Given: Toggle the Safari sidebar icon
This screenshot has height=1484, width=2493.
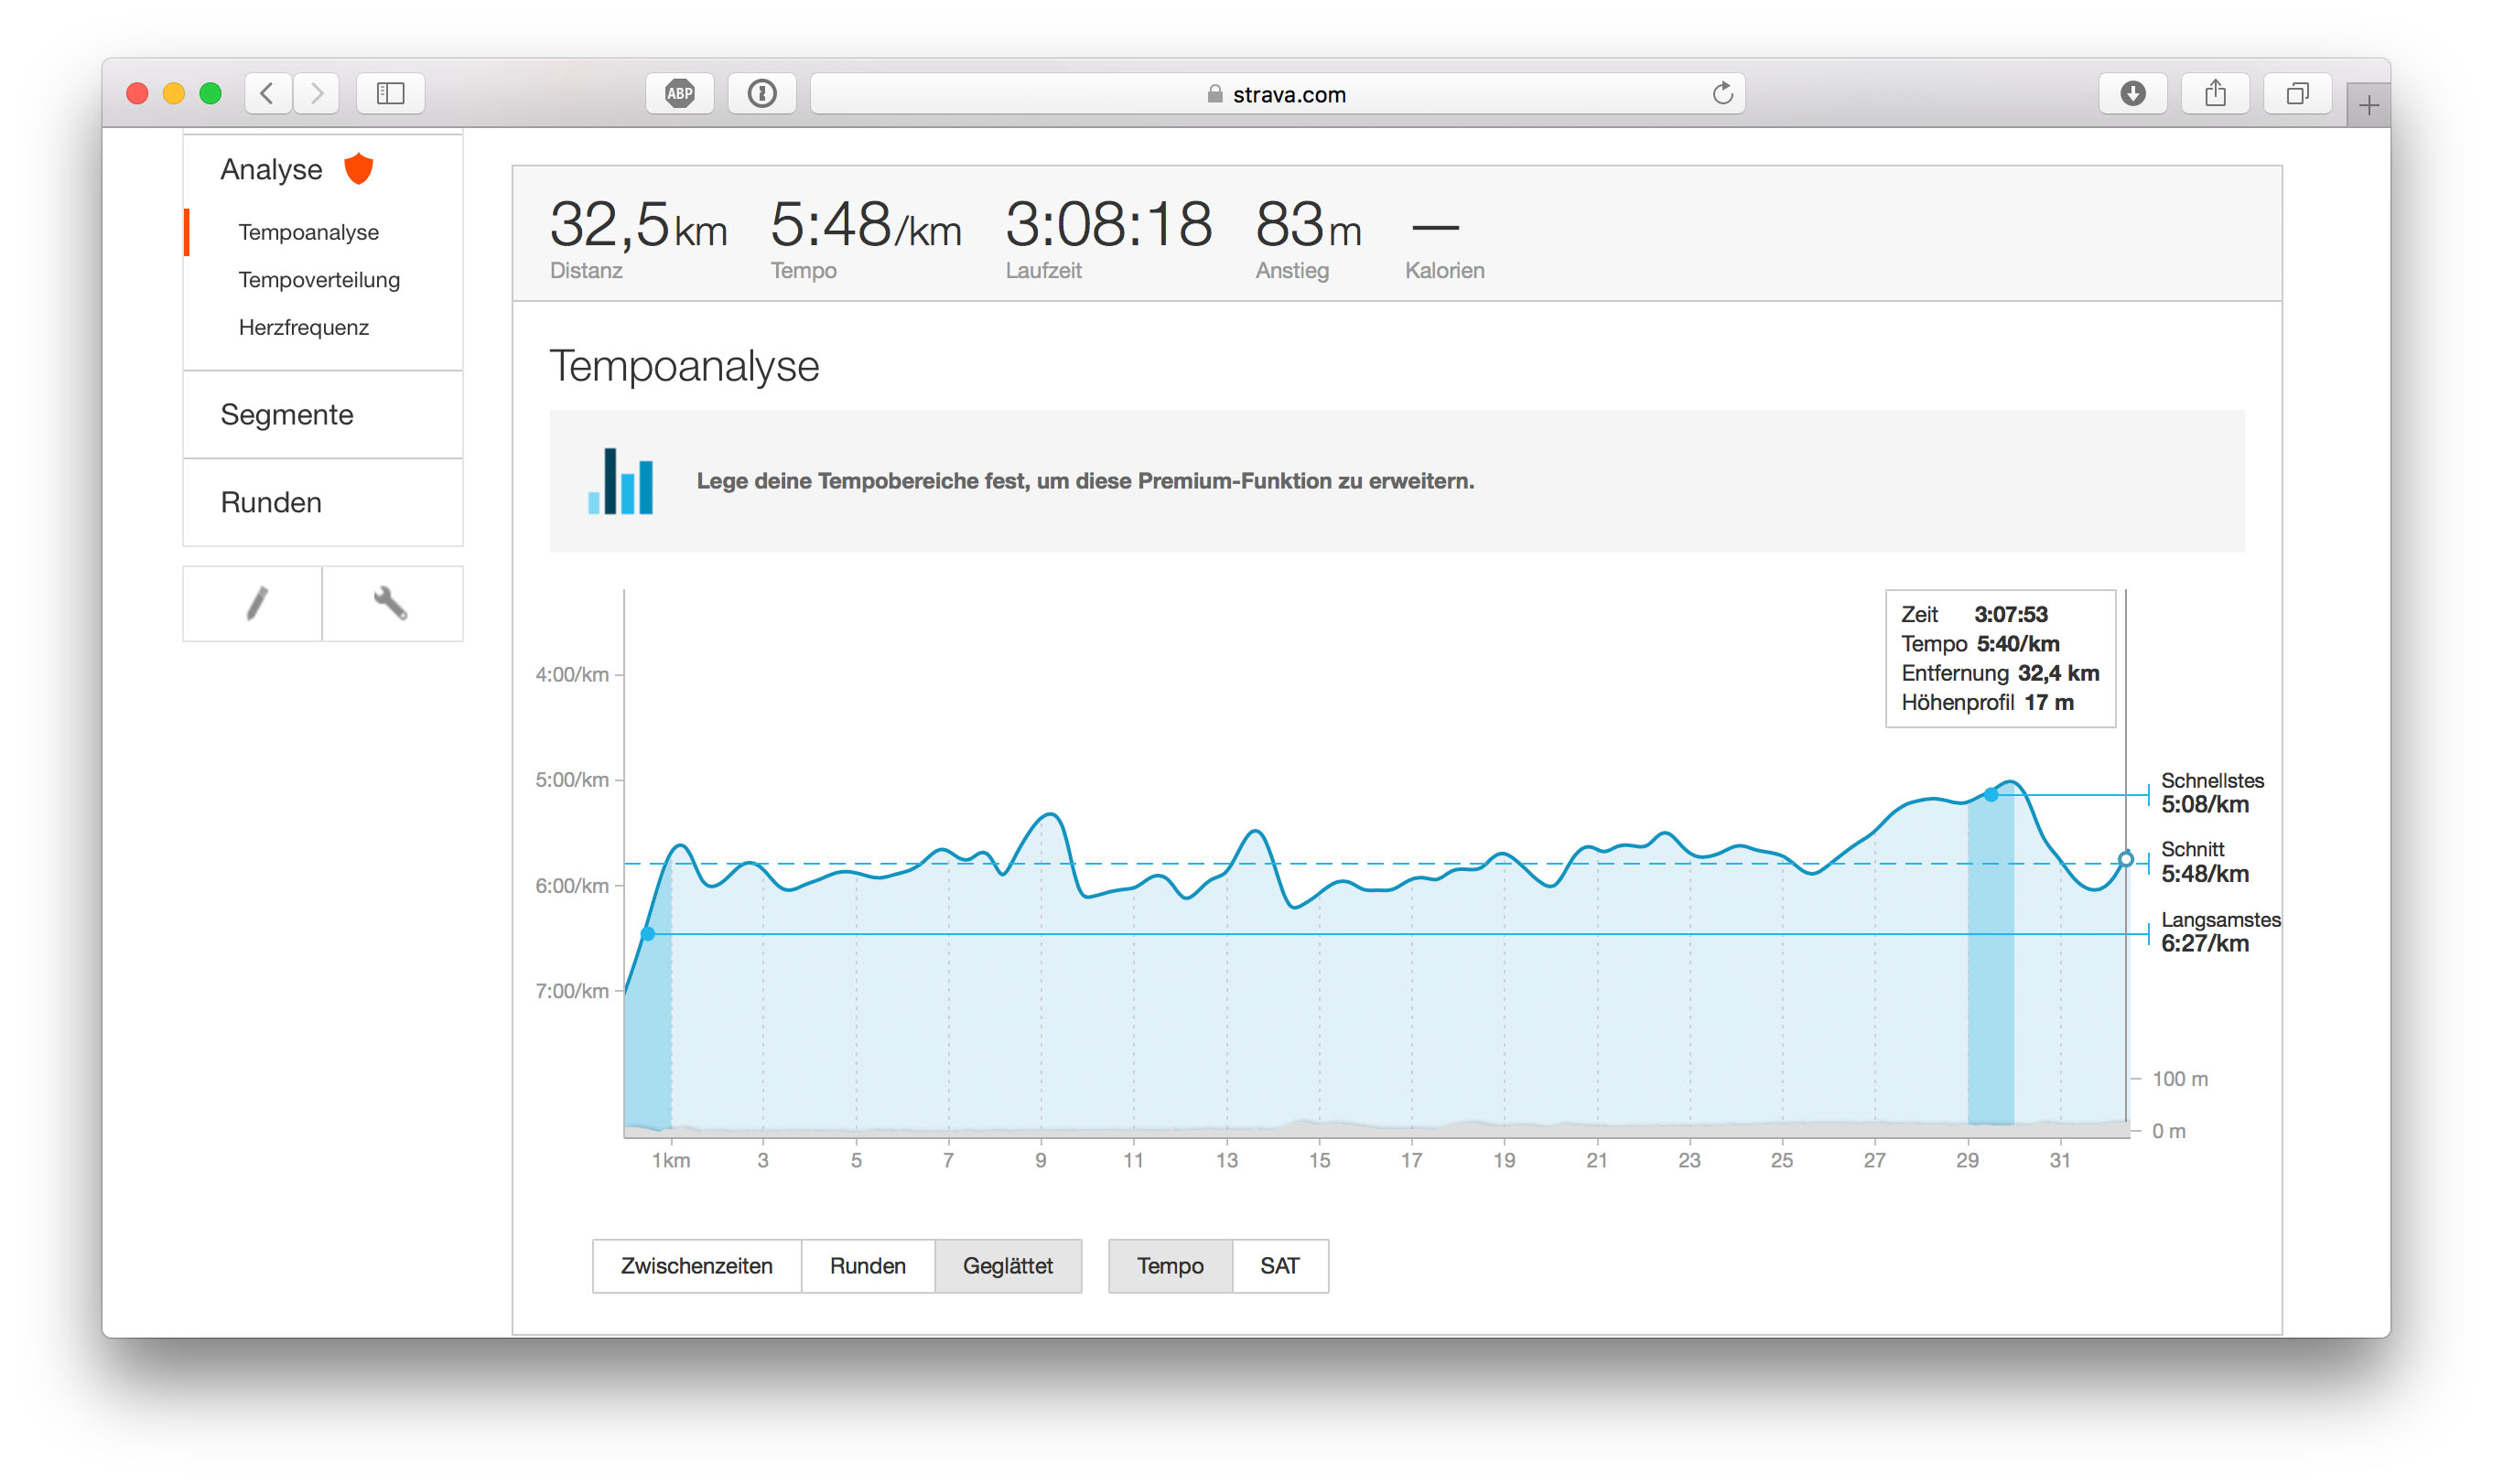Looking at the screenshot, I should (x=390, y=94).
